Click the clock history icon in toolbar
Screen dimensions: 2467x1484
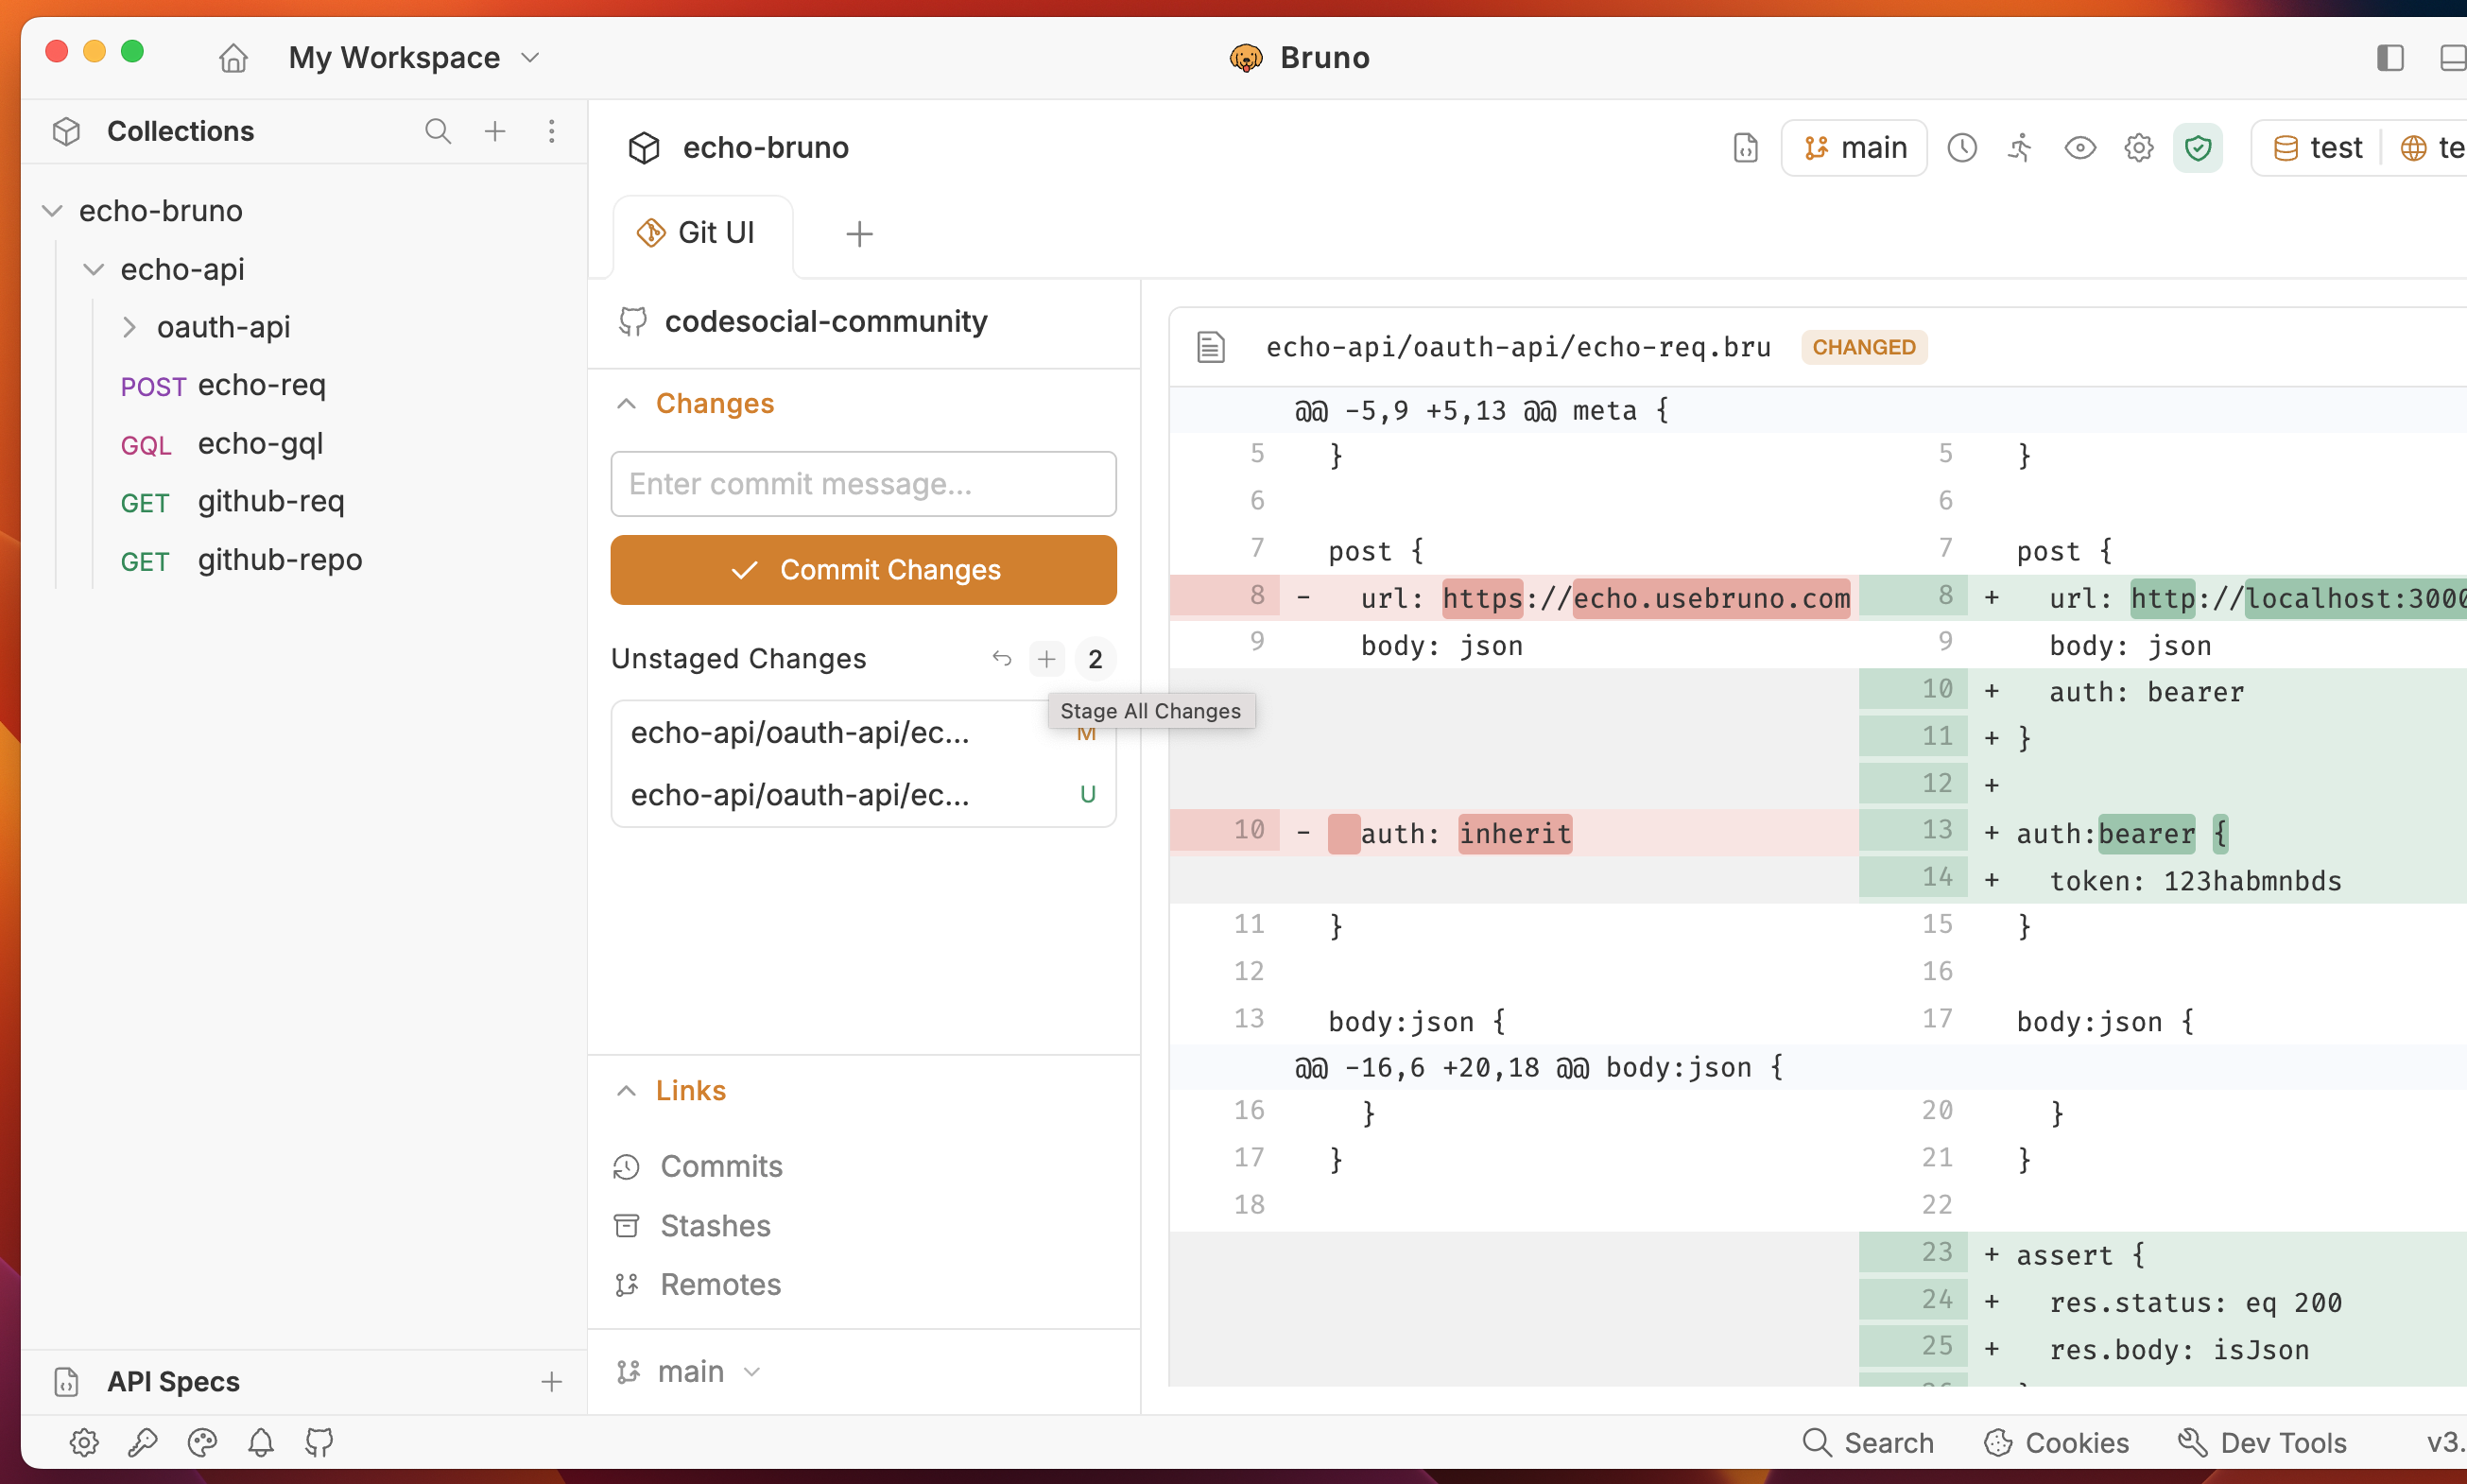click(1961, 148)
